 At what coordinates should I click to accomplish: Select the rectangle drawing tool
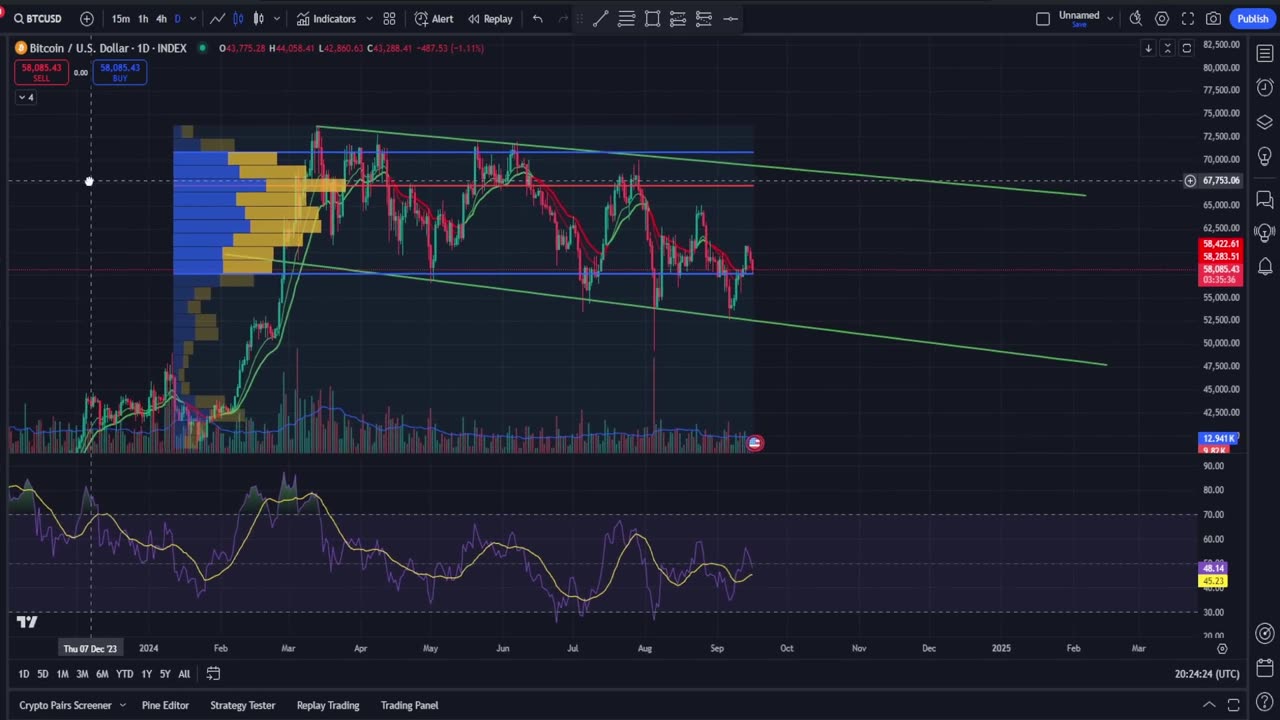pos(652,19)
